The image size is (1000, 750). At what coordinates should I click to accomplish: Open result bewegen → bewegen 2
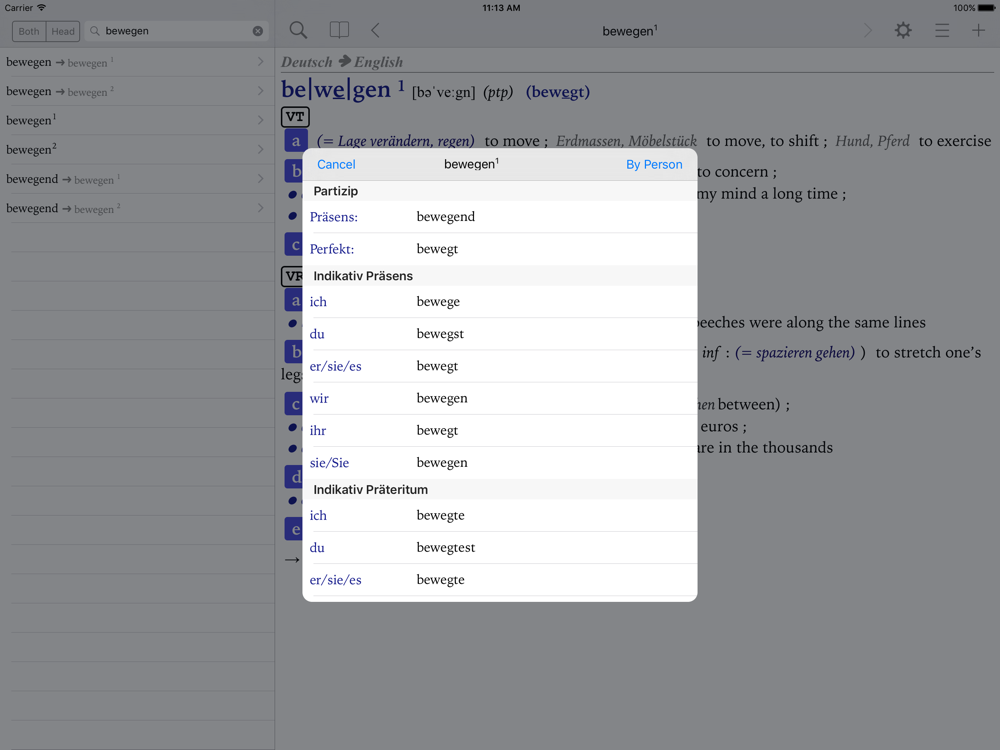(x=137, y=91)
